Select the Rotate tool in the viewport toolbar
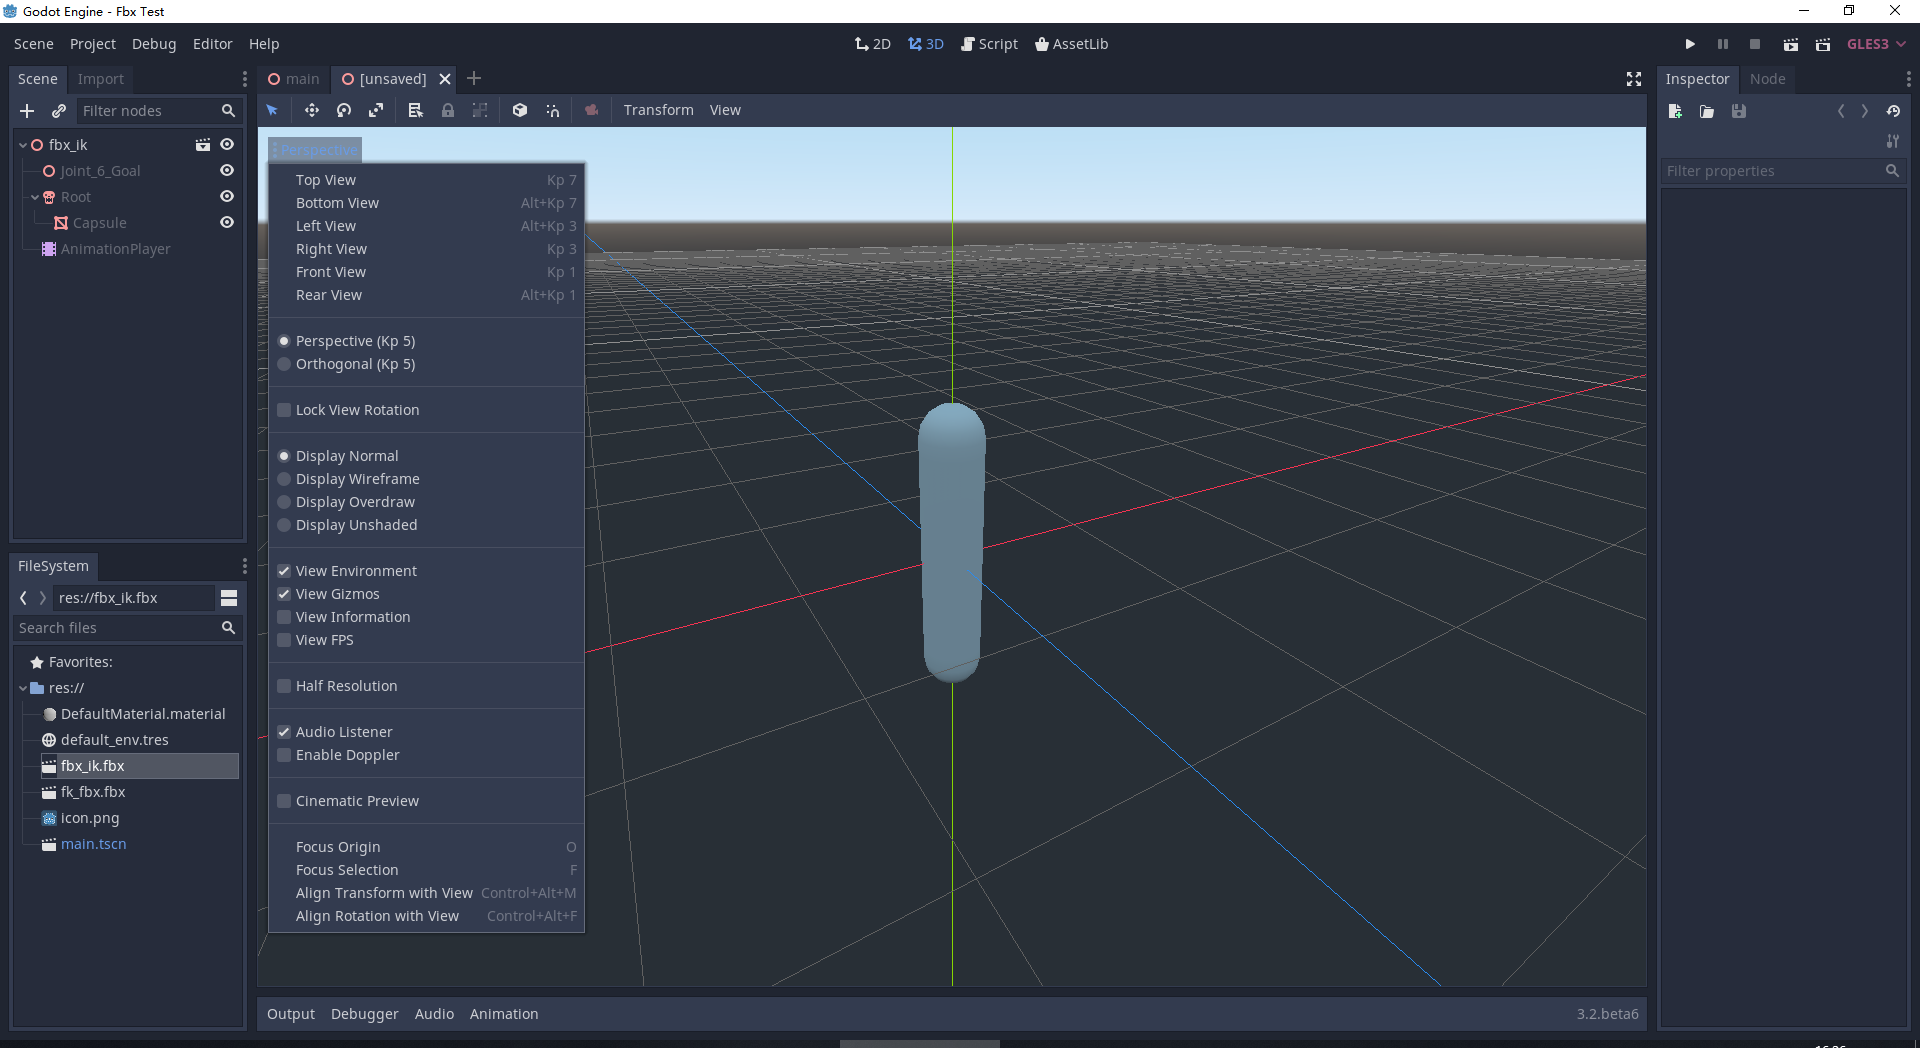Viewport: 1920px width, 1048px height. click(x=344, y=110)
